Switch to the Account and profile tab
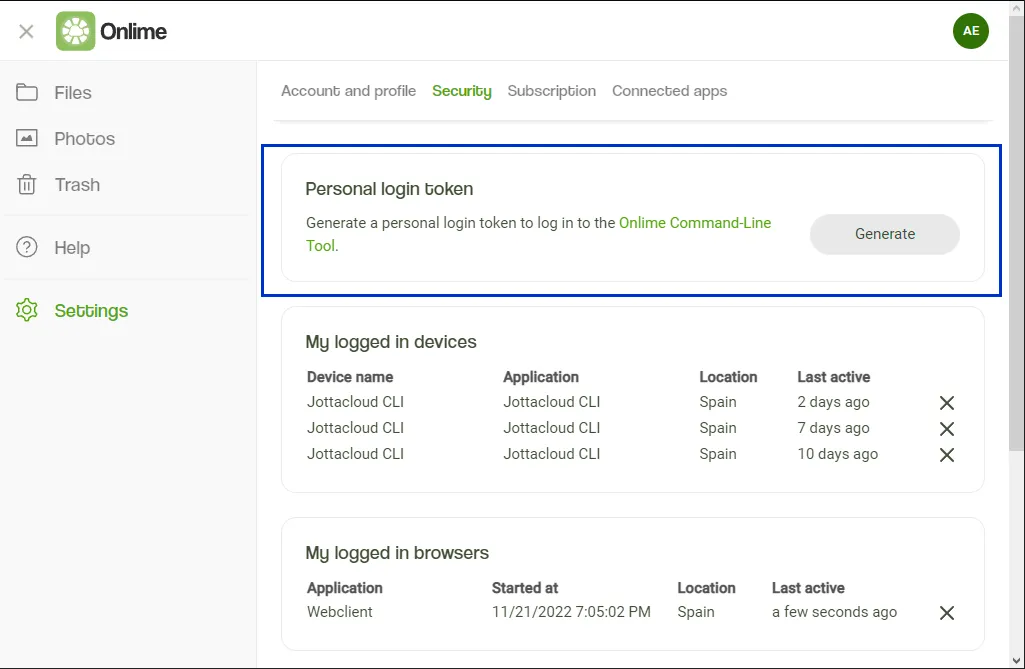 [x=348, y=91]
